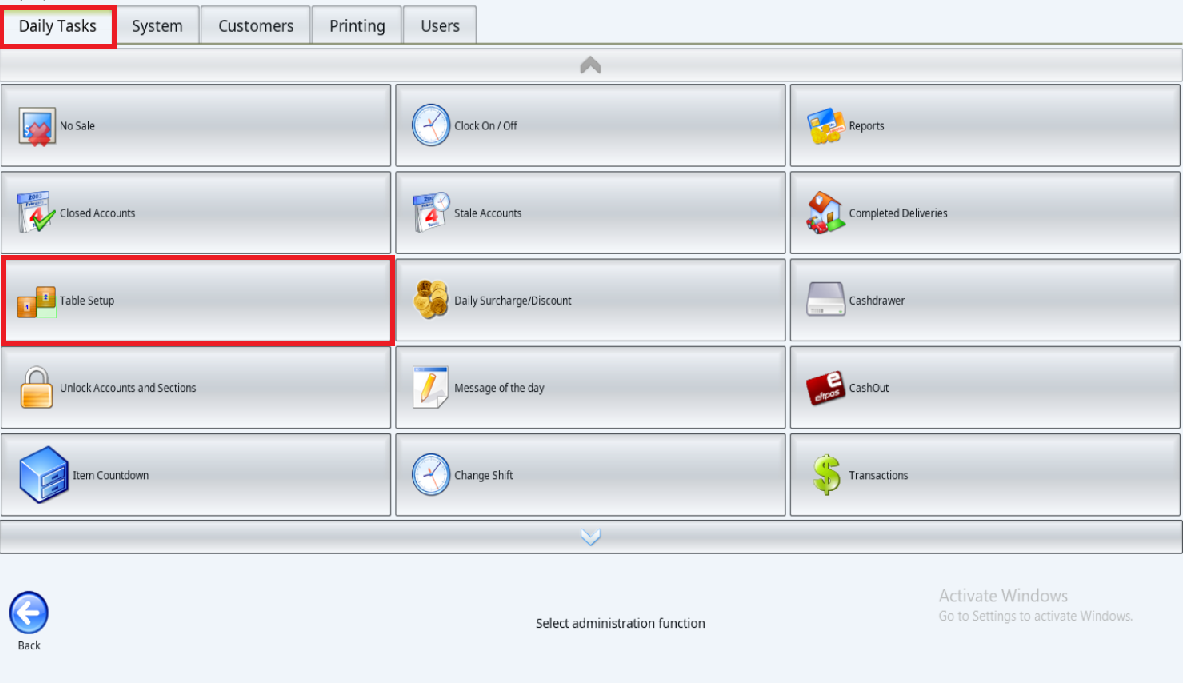Select the Users tab

pyautogui.click(x=440, y=26)
